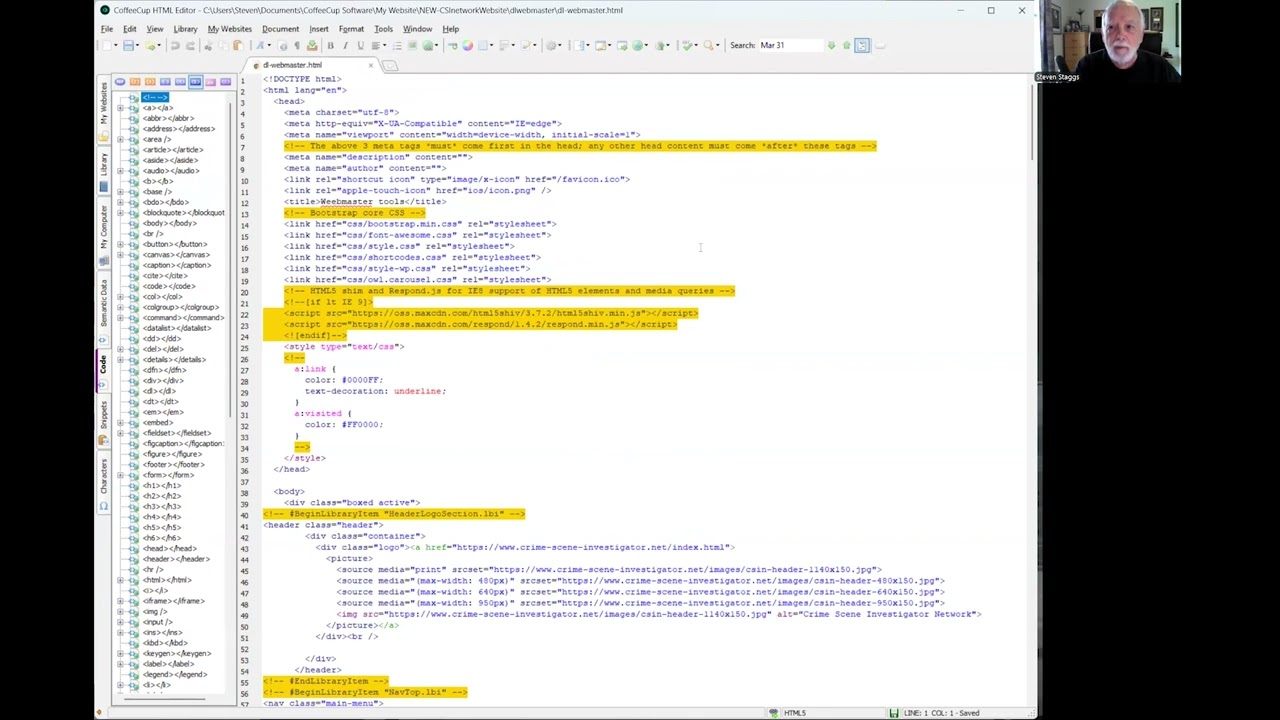1280x720 pixels.
Task: Toggle Bold formatting in the toolbar
Action: point(330,45)
